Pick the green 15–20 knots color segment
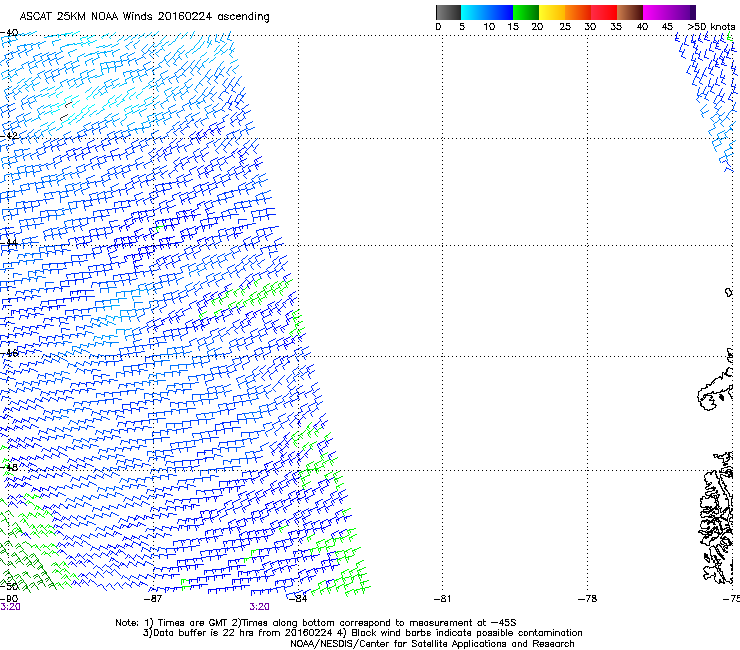Screen dimensions: 740x650 point(526,12)
